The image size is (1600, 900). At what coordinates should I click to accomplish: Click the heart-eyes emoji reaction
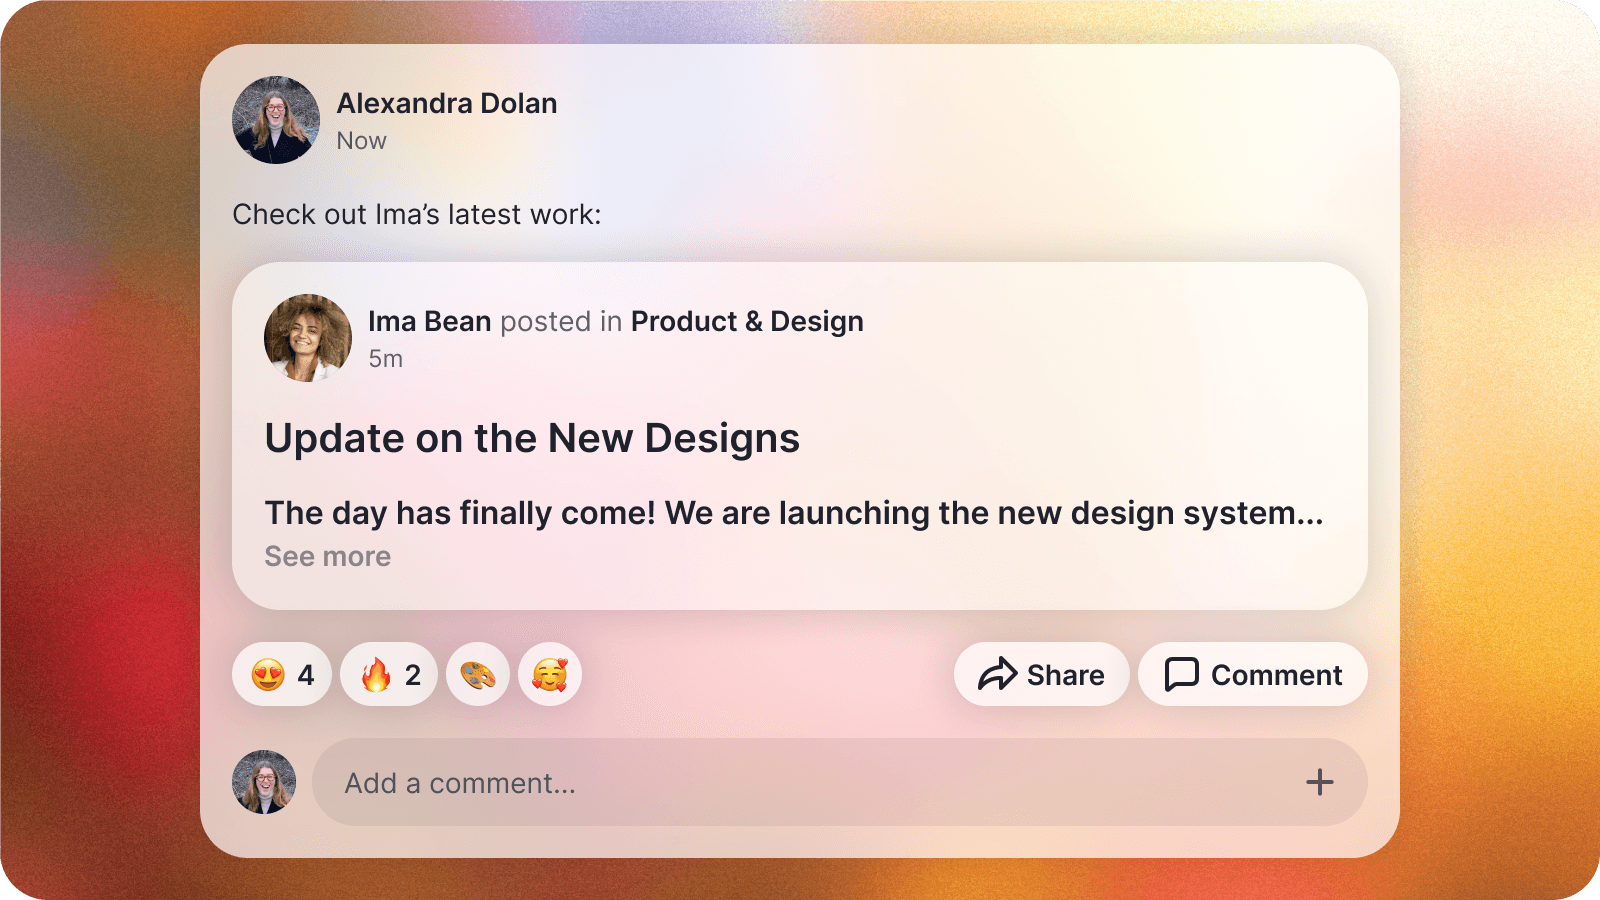tap(282, 675)
